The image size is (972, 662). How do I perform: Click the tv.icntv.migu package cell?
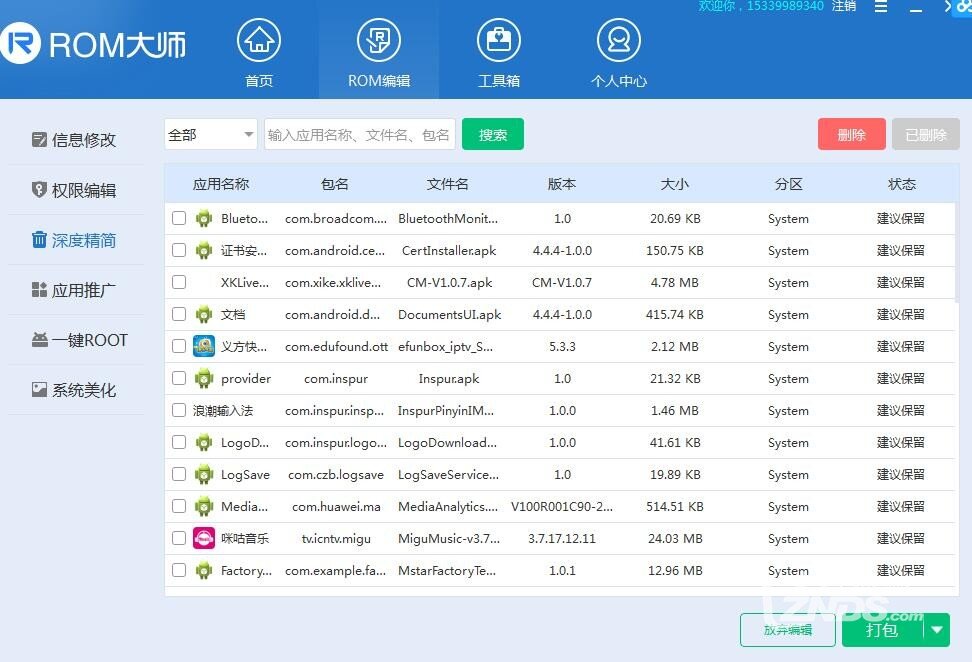[x=336, y=539]
